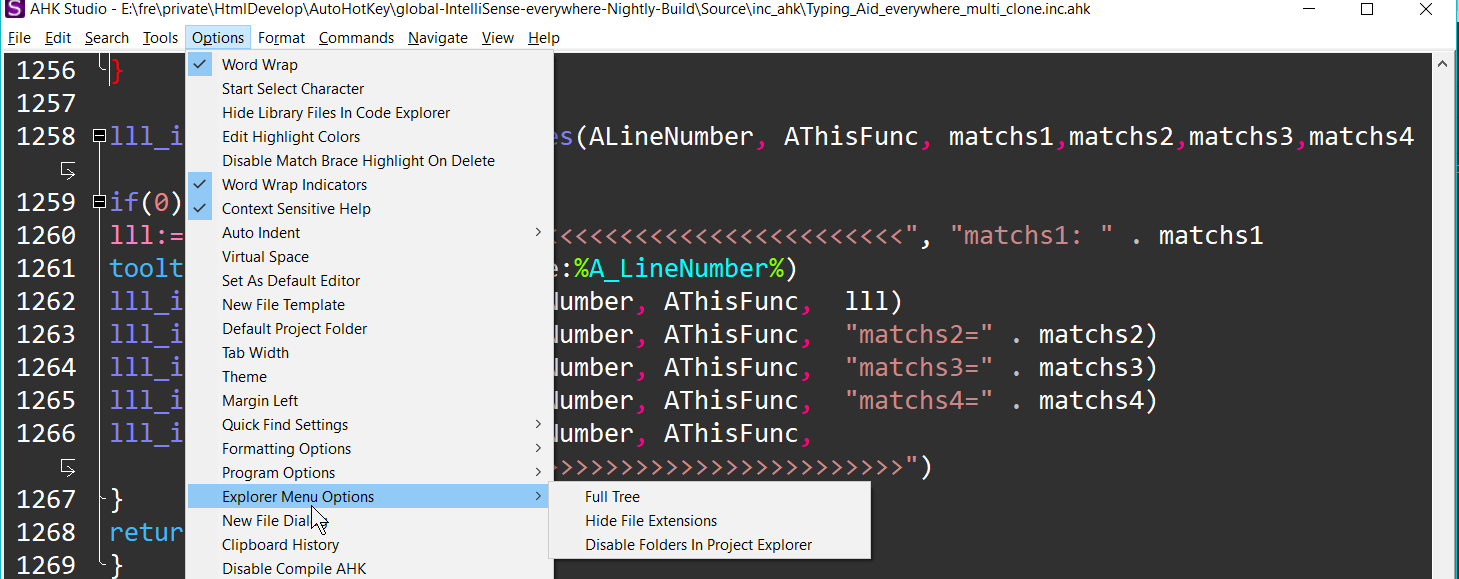1459x579 pixels.
Task: Click the %A_LineNumber% variable text
Action: [678, 268]
